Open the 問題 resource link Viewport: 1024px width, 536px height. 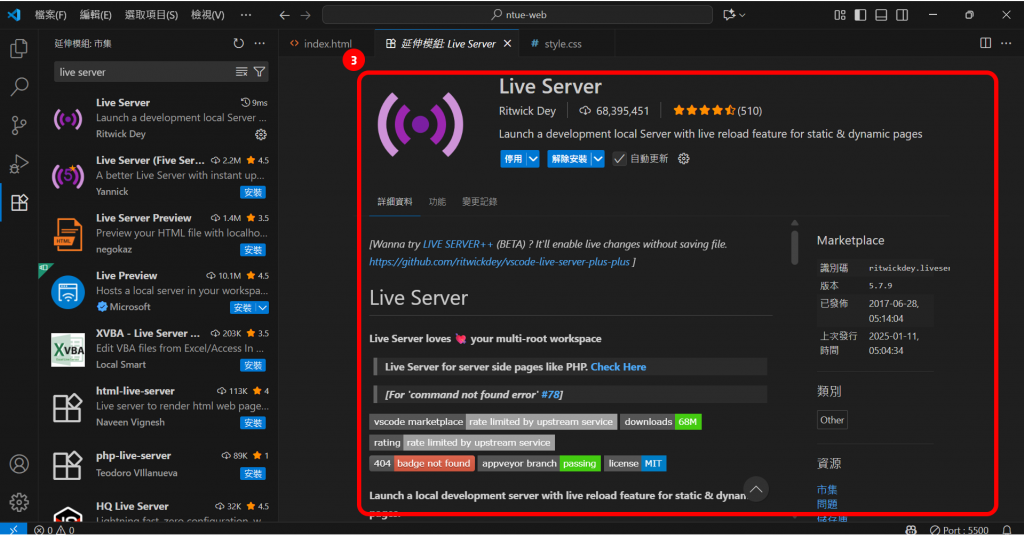point(827,504)
